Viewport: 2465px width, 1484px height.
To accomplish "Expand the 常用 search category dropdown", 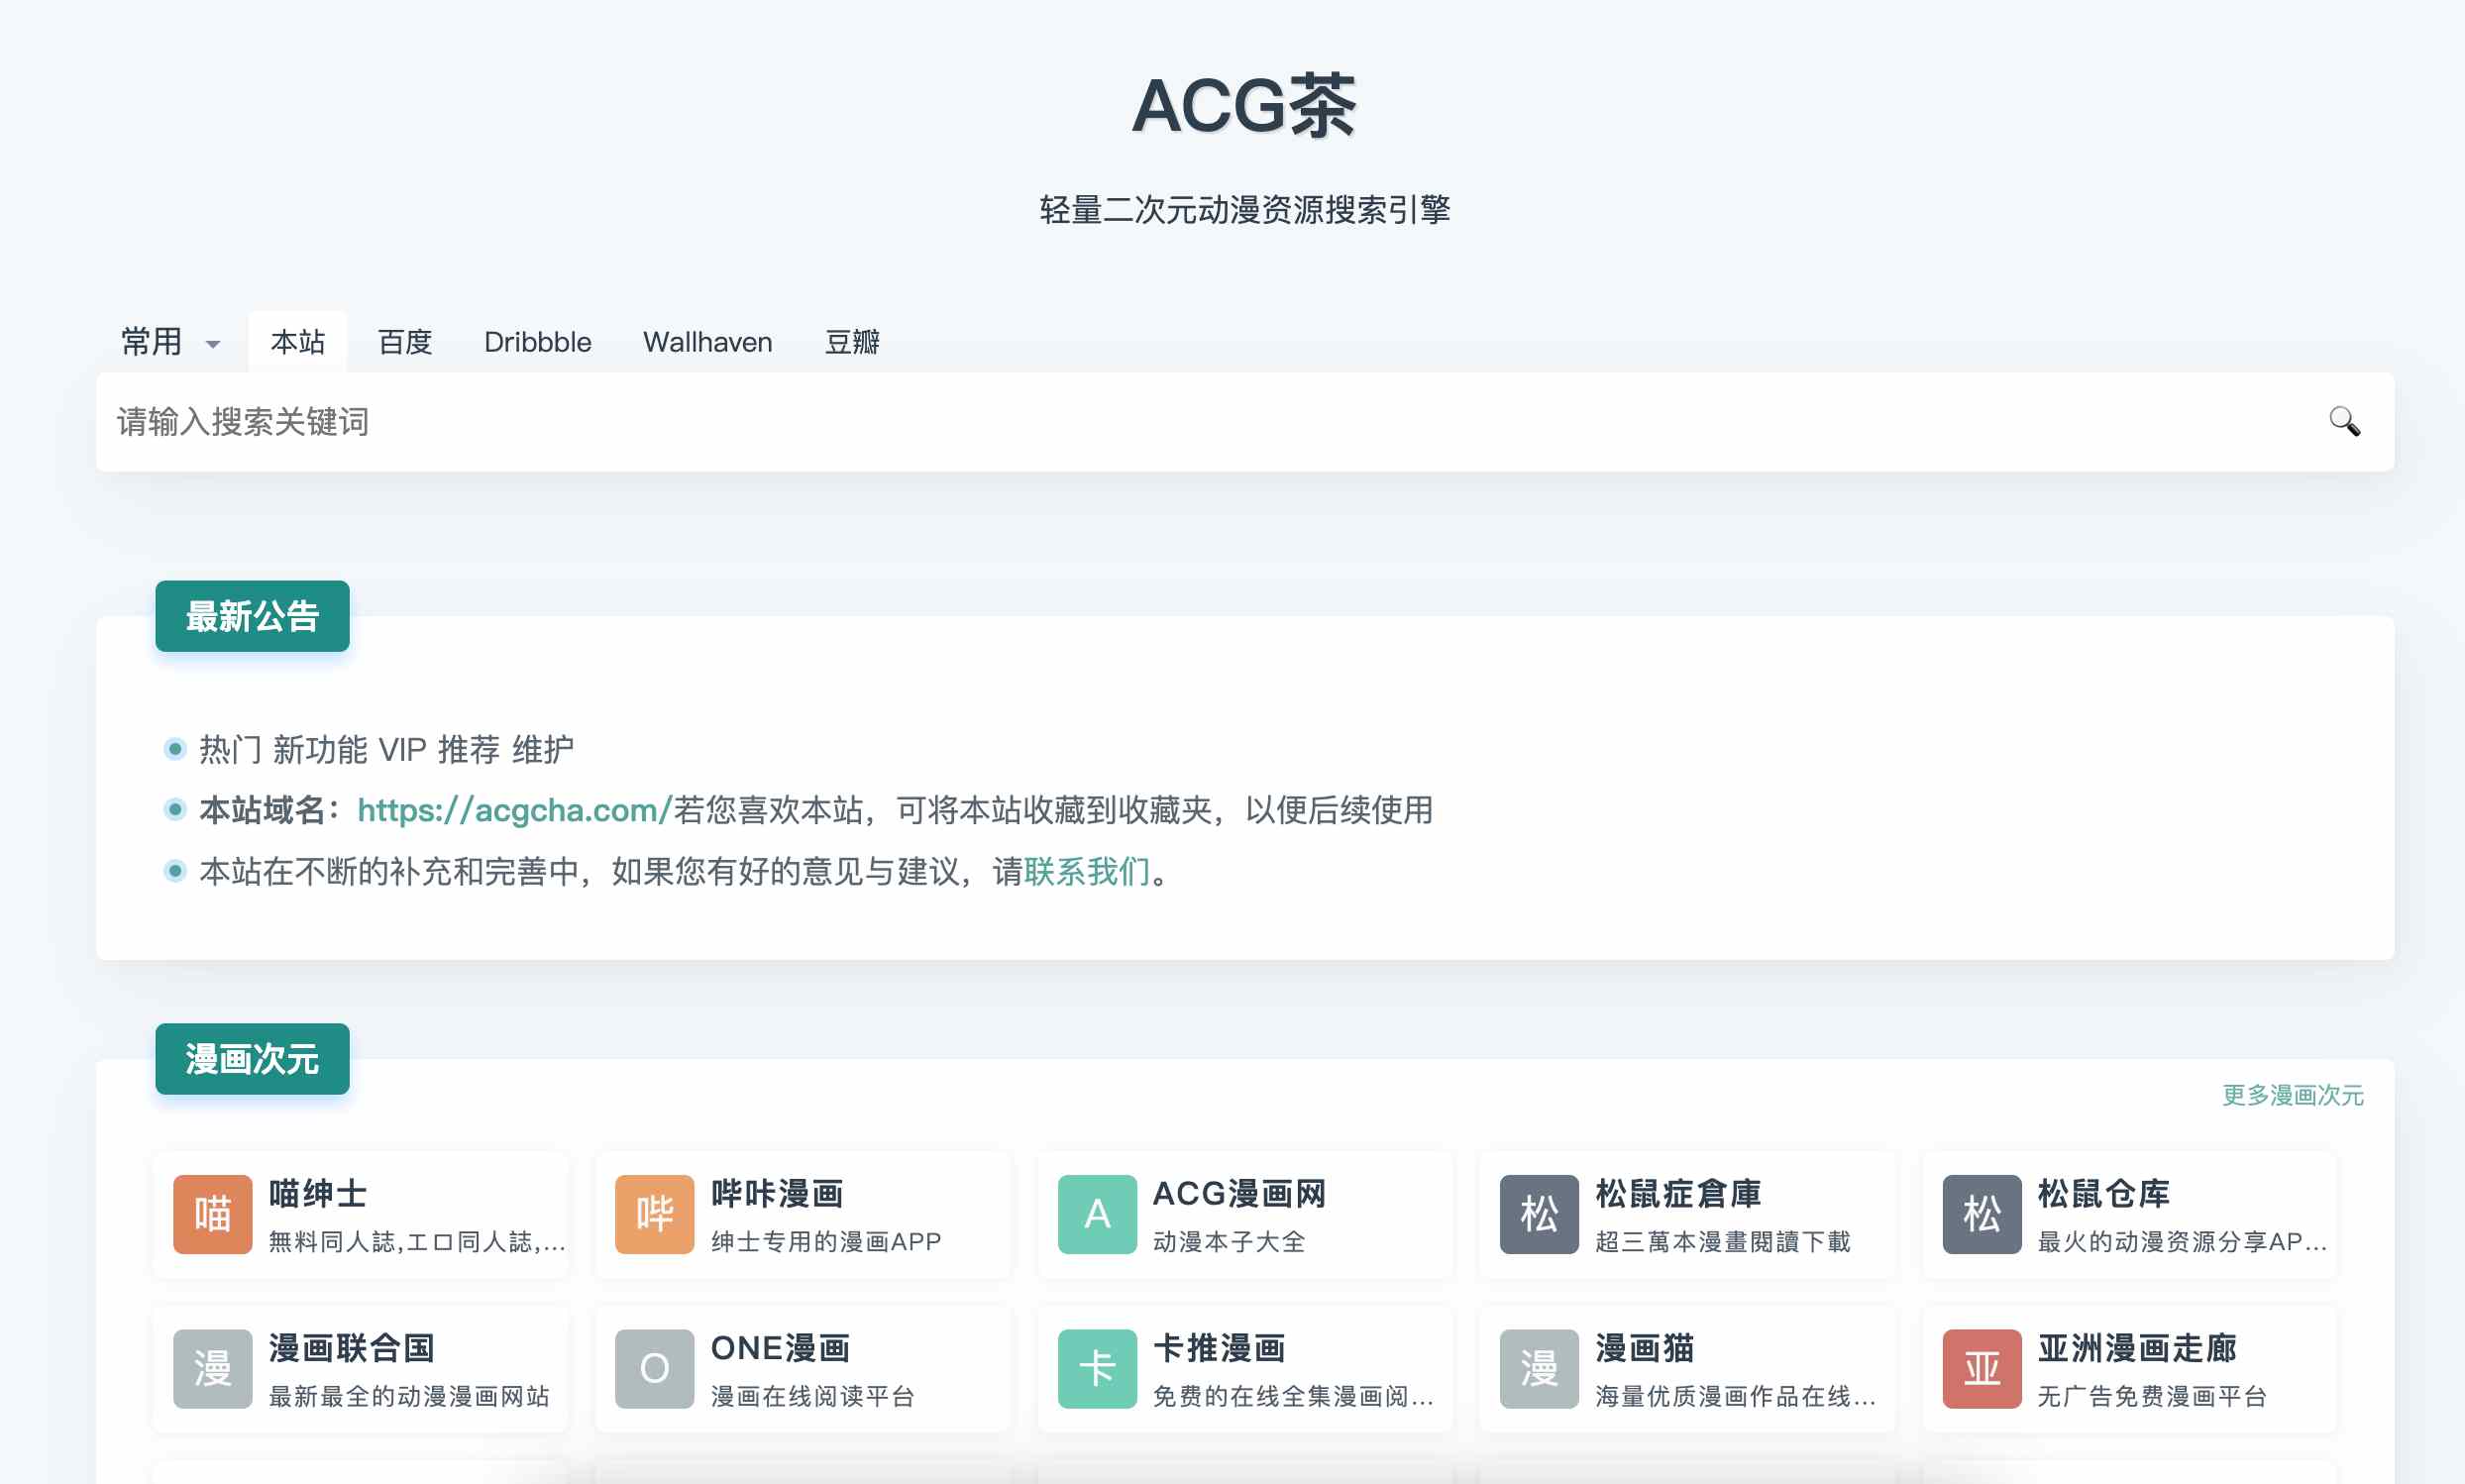I will [170, 342].
